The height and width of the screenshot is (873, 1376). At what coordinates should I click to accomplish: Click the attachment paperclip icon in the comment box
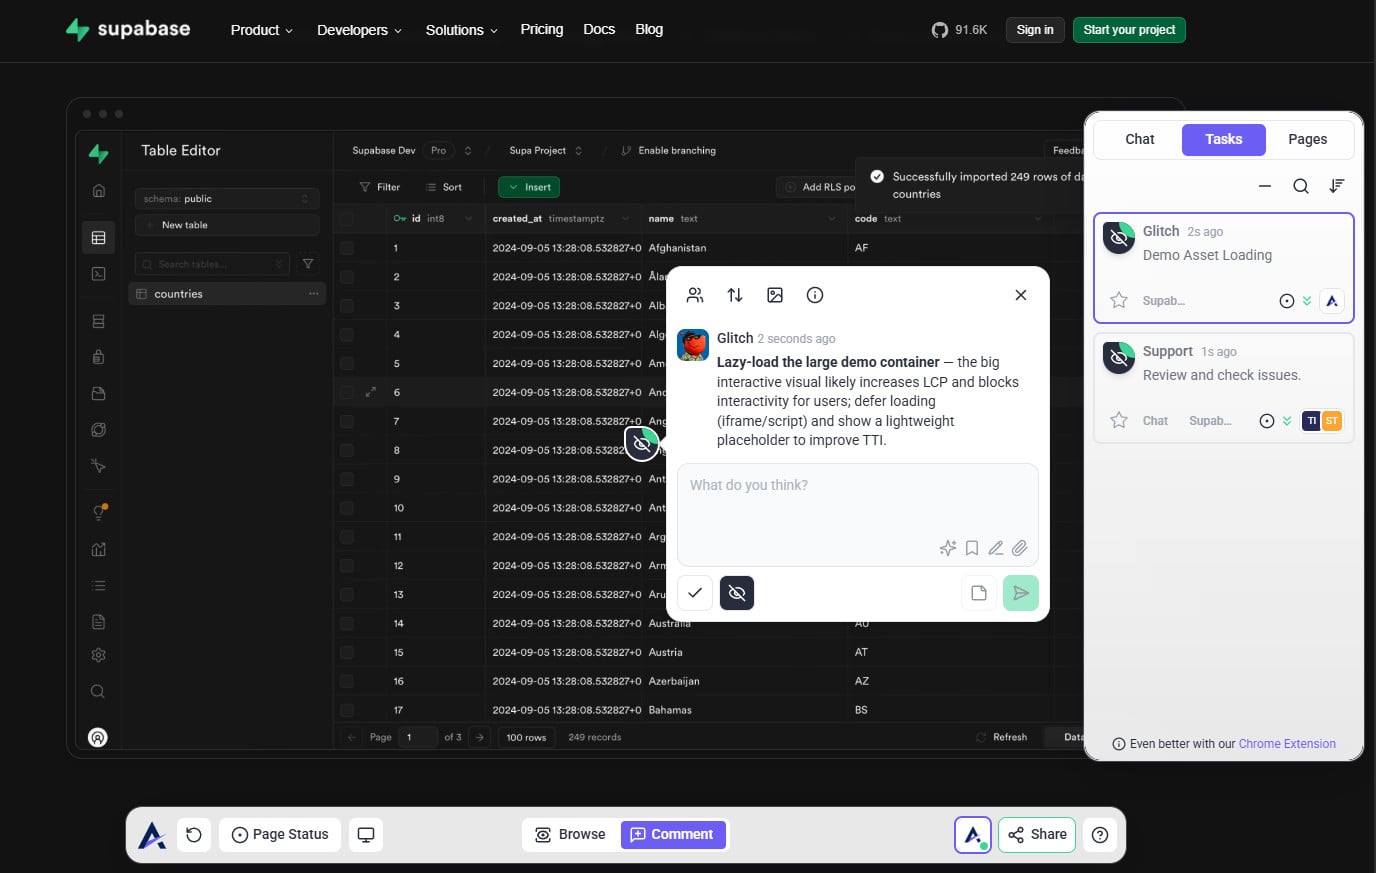tap(1019, 548)
